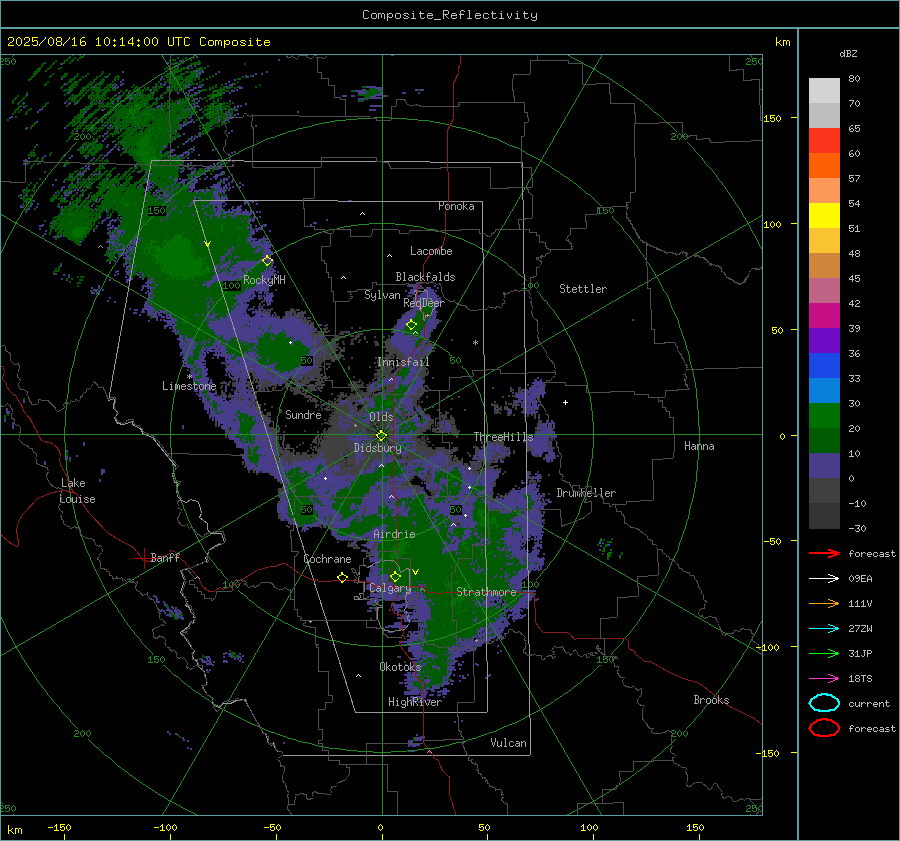Click the Blackfalds town label
The height and width of the screenshot is (841, 900).
425,277
